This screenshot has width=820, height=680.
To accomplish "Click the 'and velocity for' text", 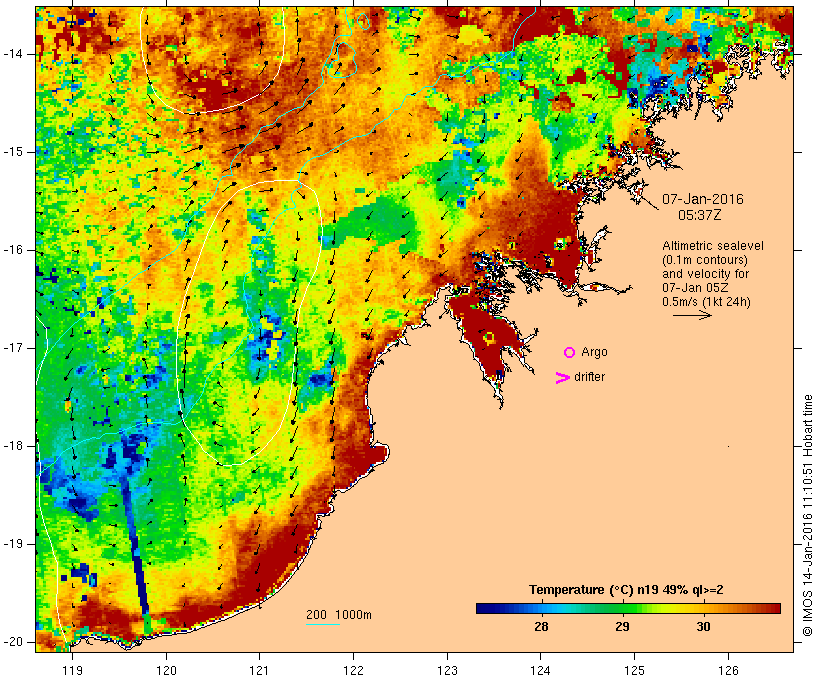I will 705,274.
